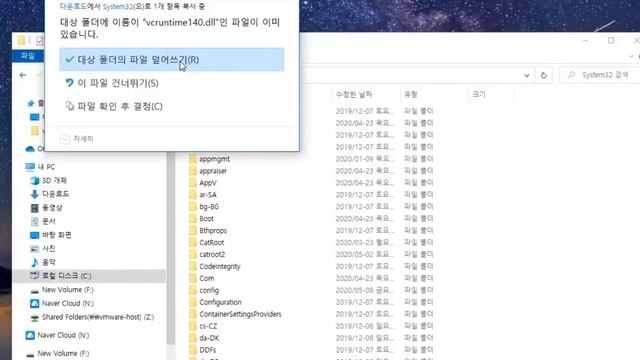
Task: Open the 파일 ribbon tab
Action: (x=28, y=56)
